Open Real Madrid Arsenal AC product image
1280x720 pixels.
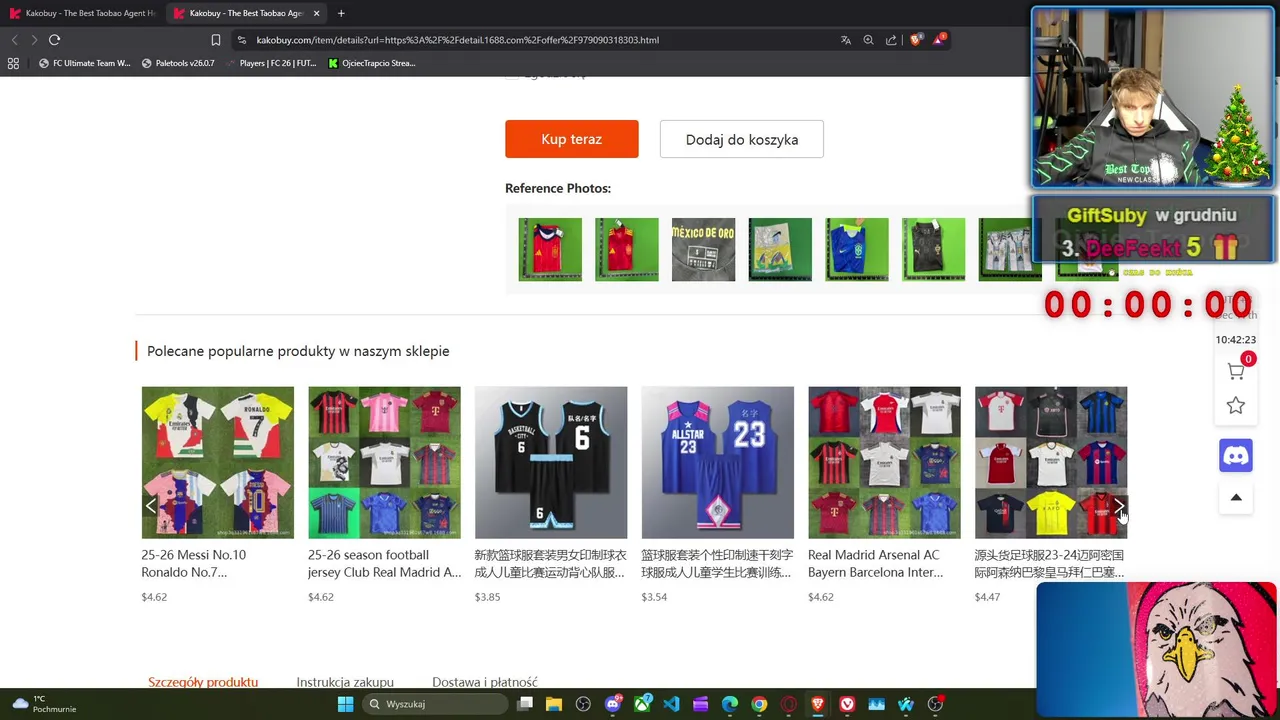(884, 462)
